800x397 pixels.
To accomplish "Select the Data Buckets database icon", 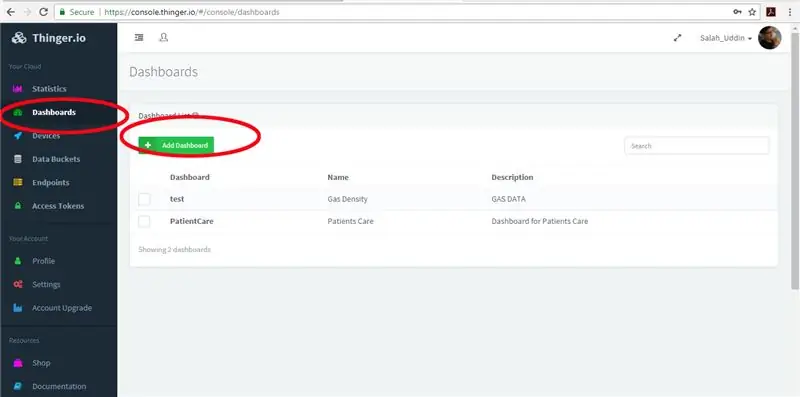I will coord(18,159).
